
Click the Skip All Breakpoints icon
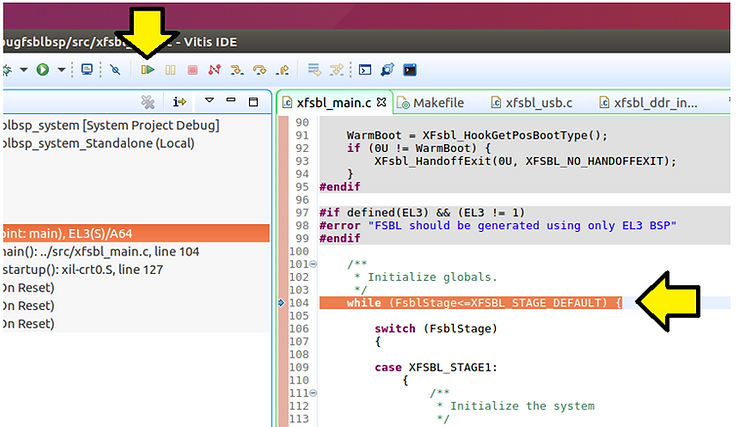[115, 70]
